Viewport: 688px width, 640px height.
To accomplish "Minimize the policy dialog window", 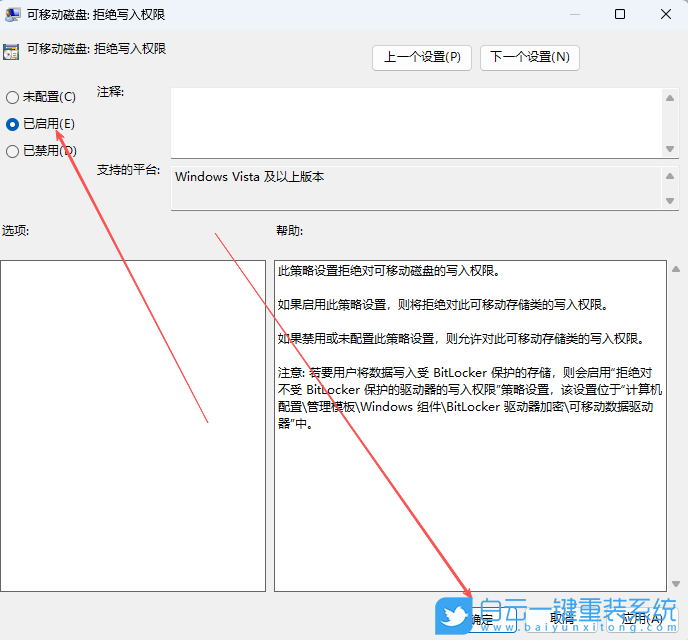I will [x=575, y=14].
